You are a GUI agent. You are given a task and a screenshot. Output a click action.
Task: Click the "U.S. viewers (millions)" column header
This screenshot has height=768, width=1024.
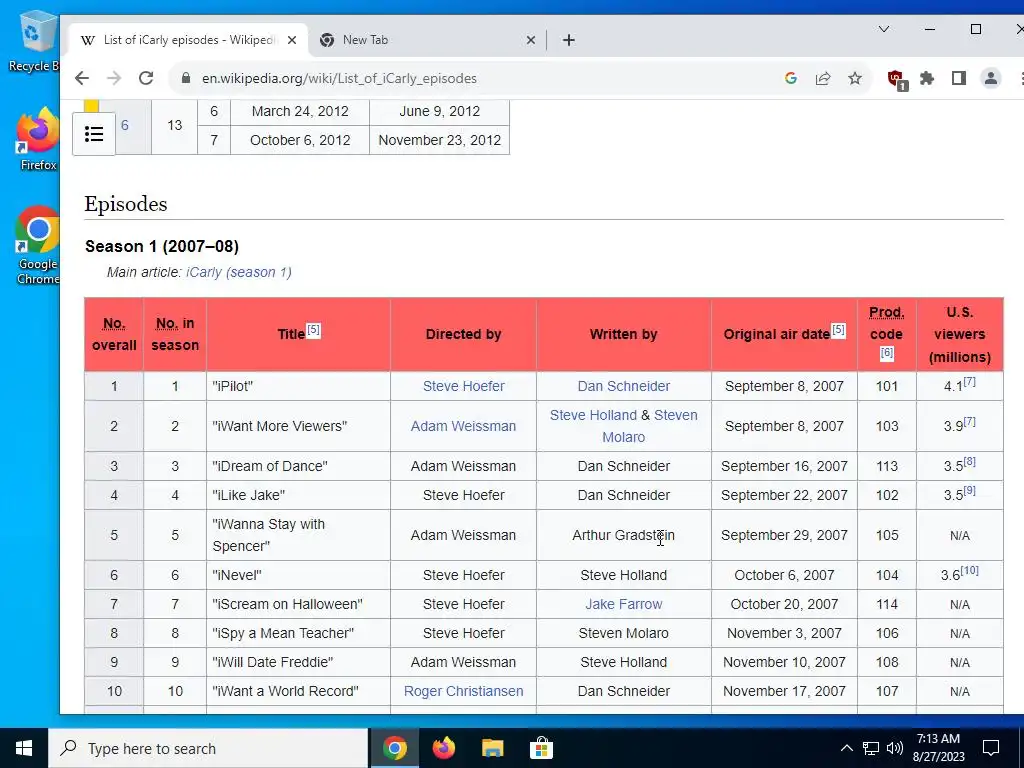click(959, 334)
